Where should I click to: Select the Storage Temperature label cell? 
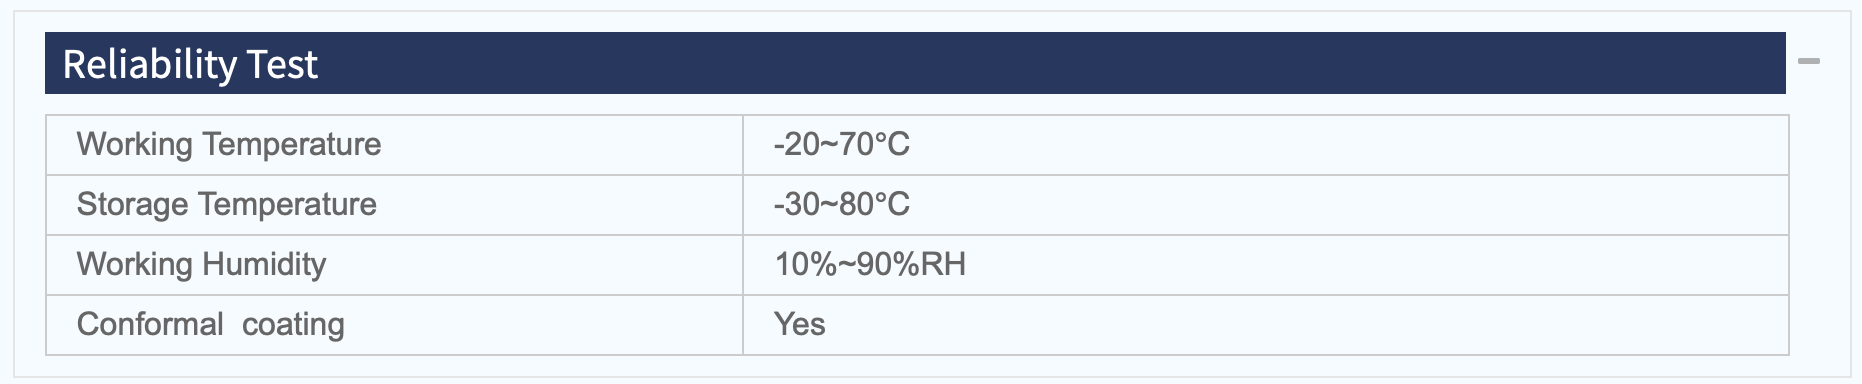click(395, 205)
